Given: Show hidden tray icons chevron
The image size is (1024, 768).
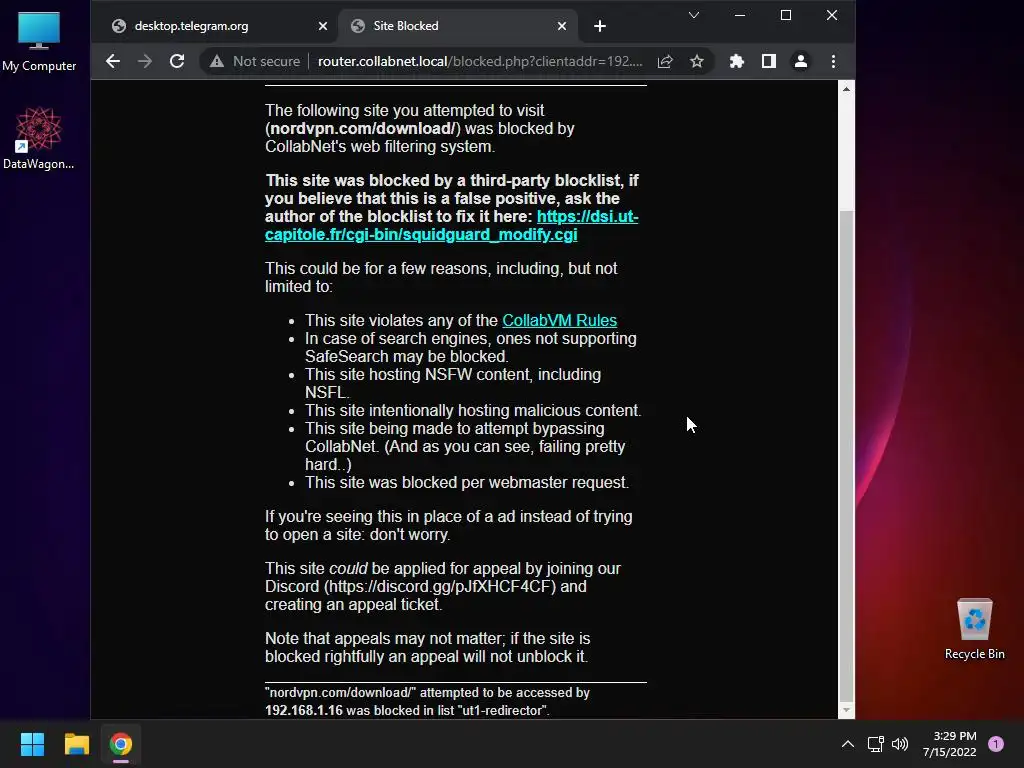Looking at the screenshot, I should tap(848, 744).
